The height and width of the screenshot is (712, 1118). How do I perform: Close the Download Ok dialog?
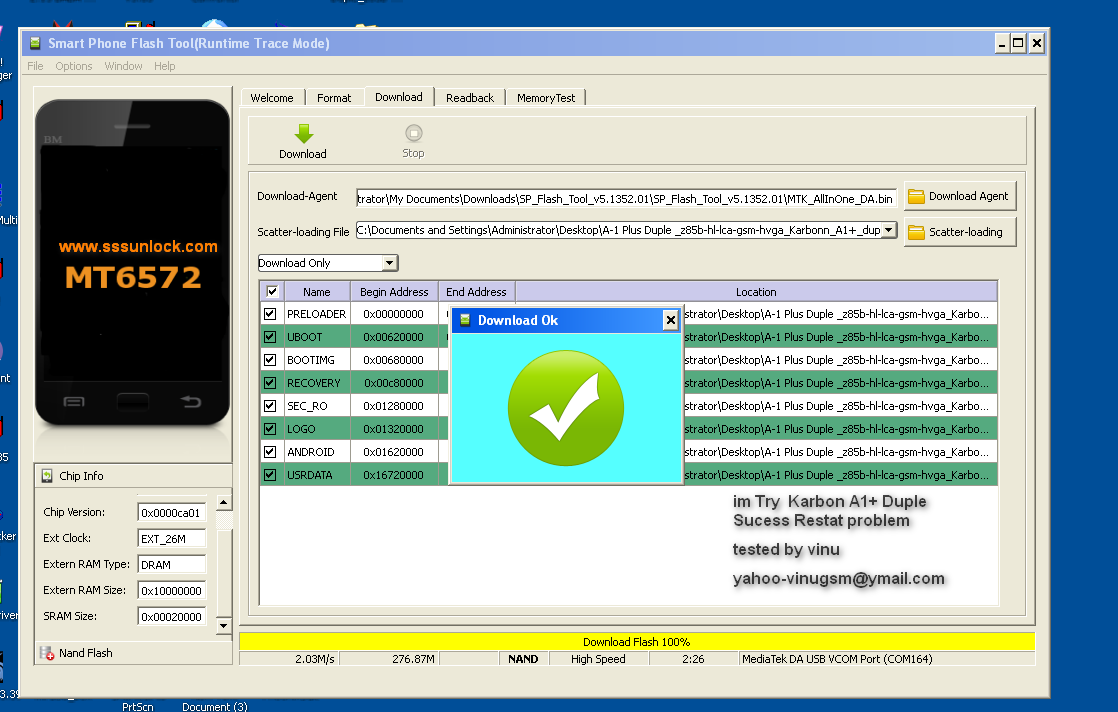670,320
